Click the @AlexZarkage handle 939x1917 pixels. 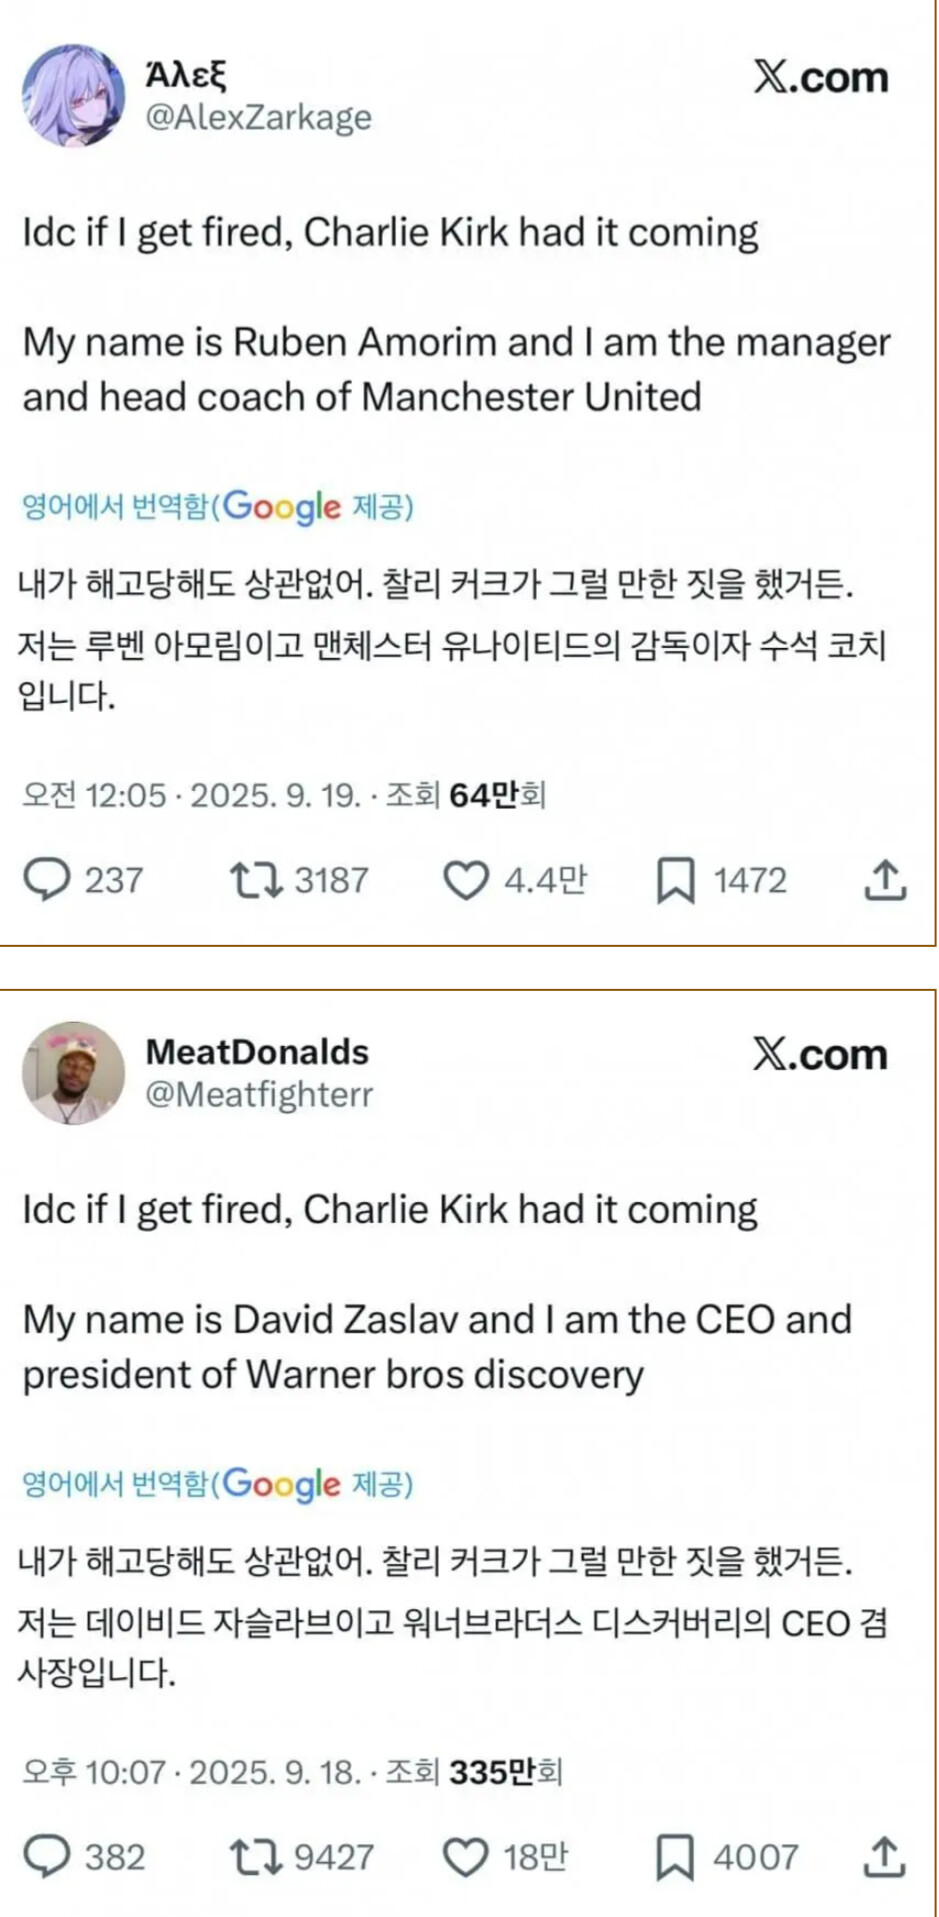(258, 118)
